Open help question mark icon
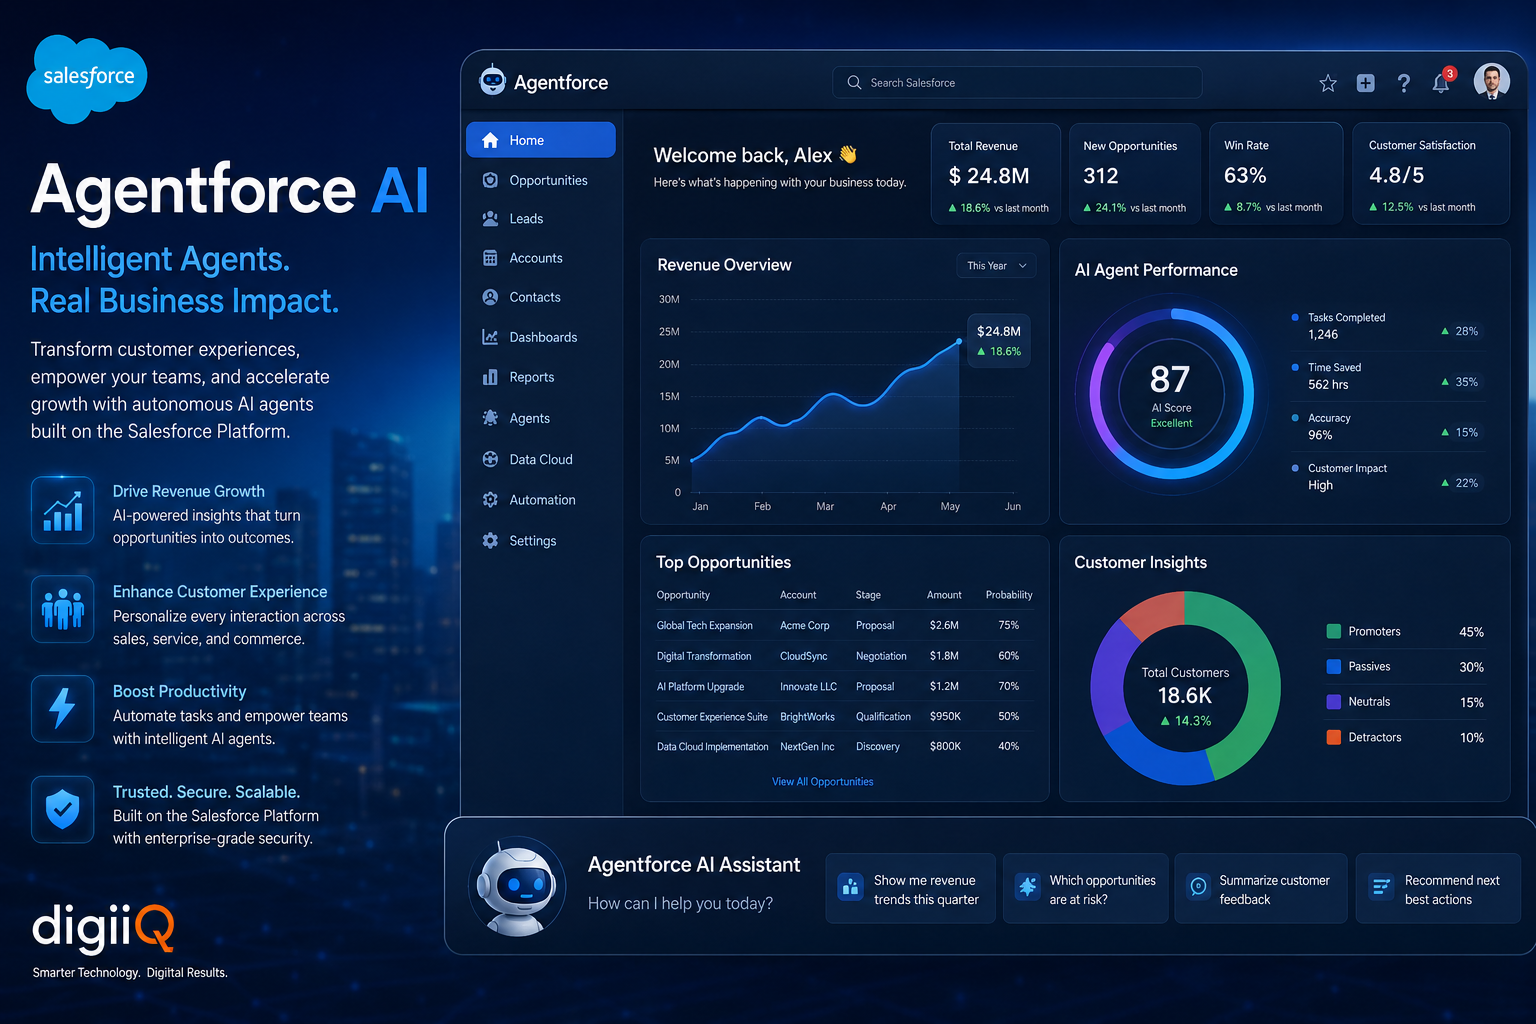The height and width of the screenshot is (1024, 1536). point(1404,83)
